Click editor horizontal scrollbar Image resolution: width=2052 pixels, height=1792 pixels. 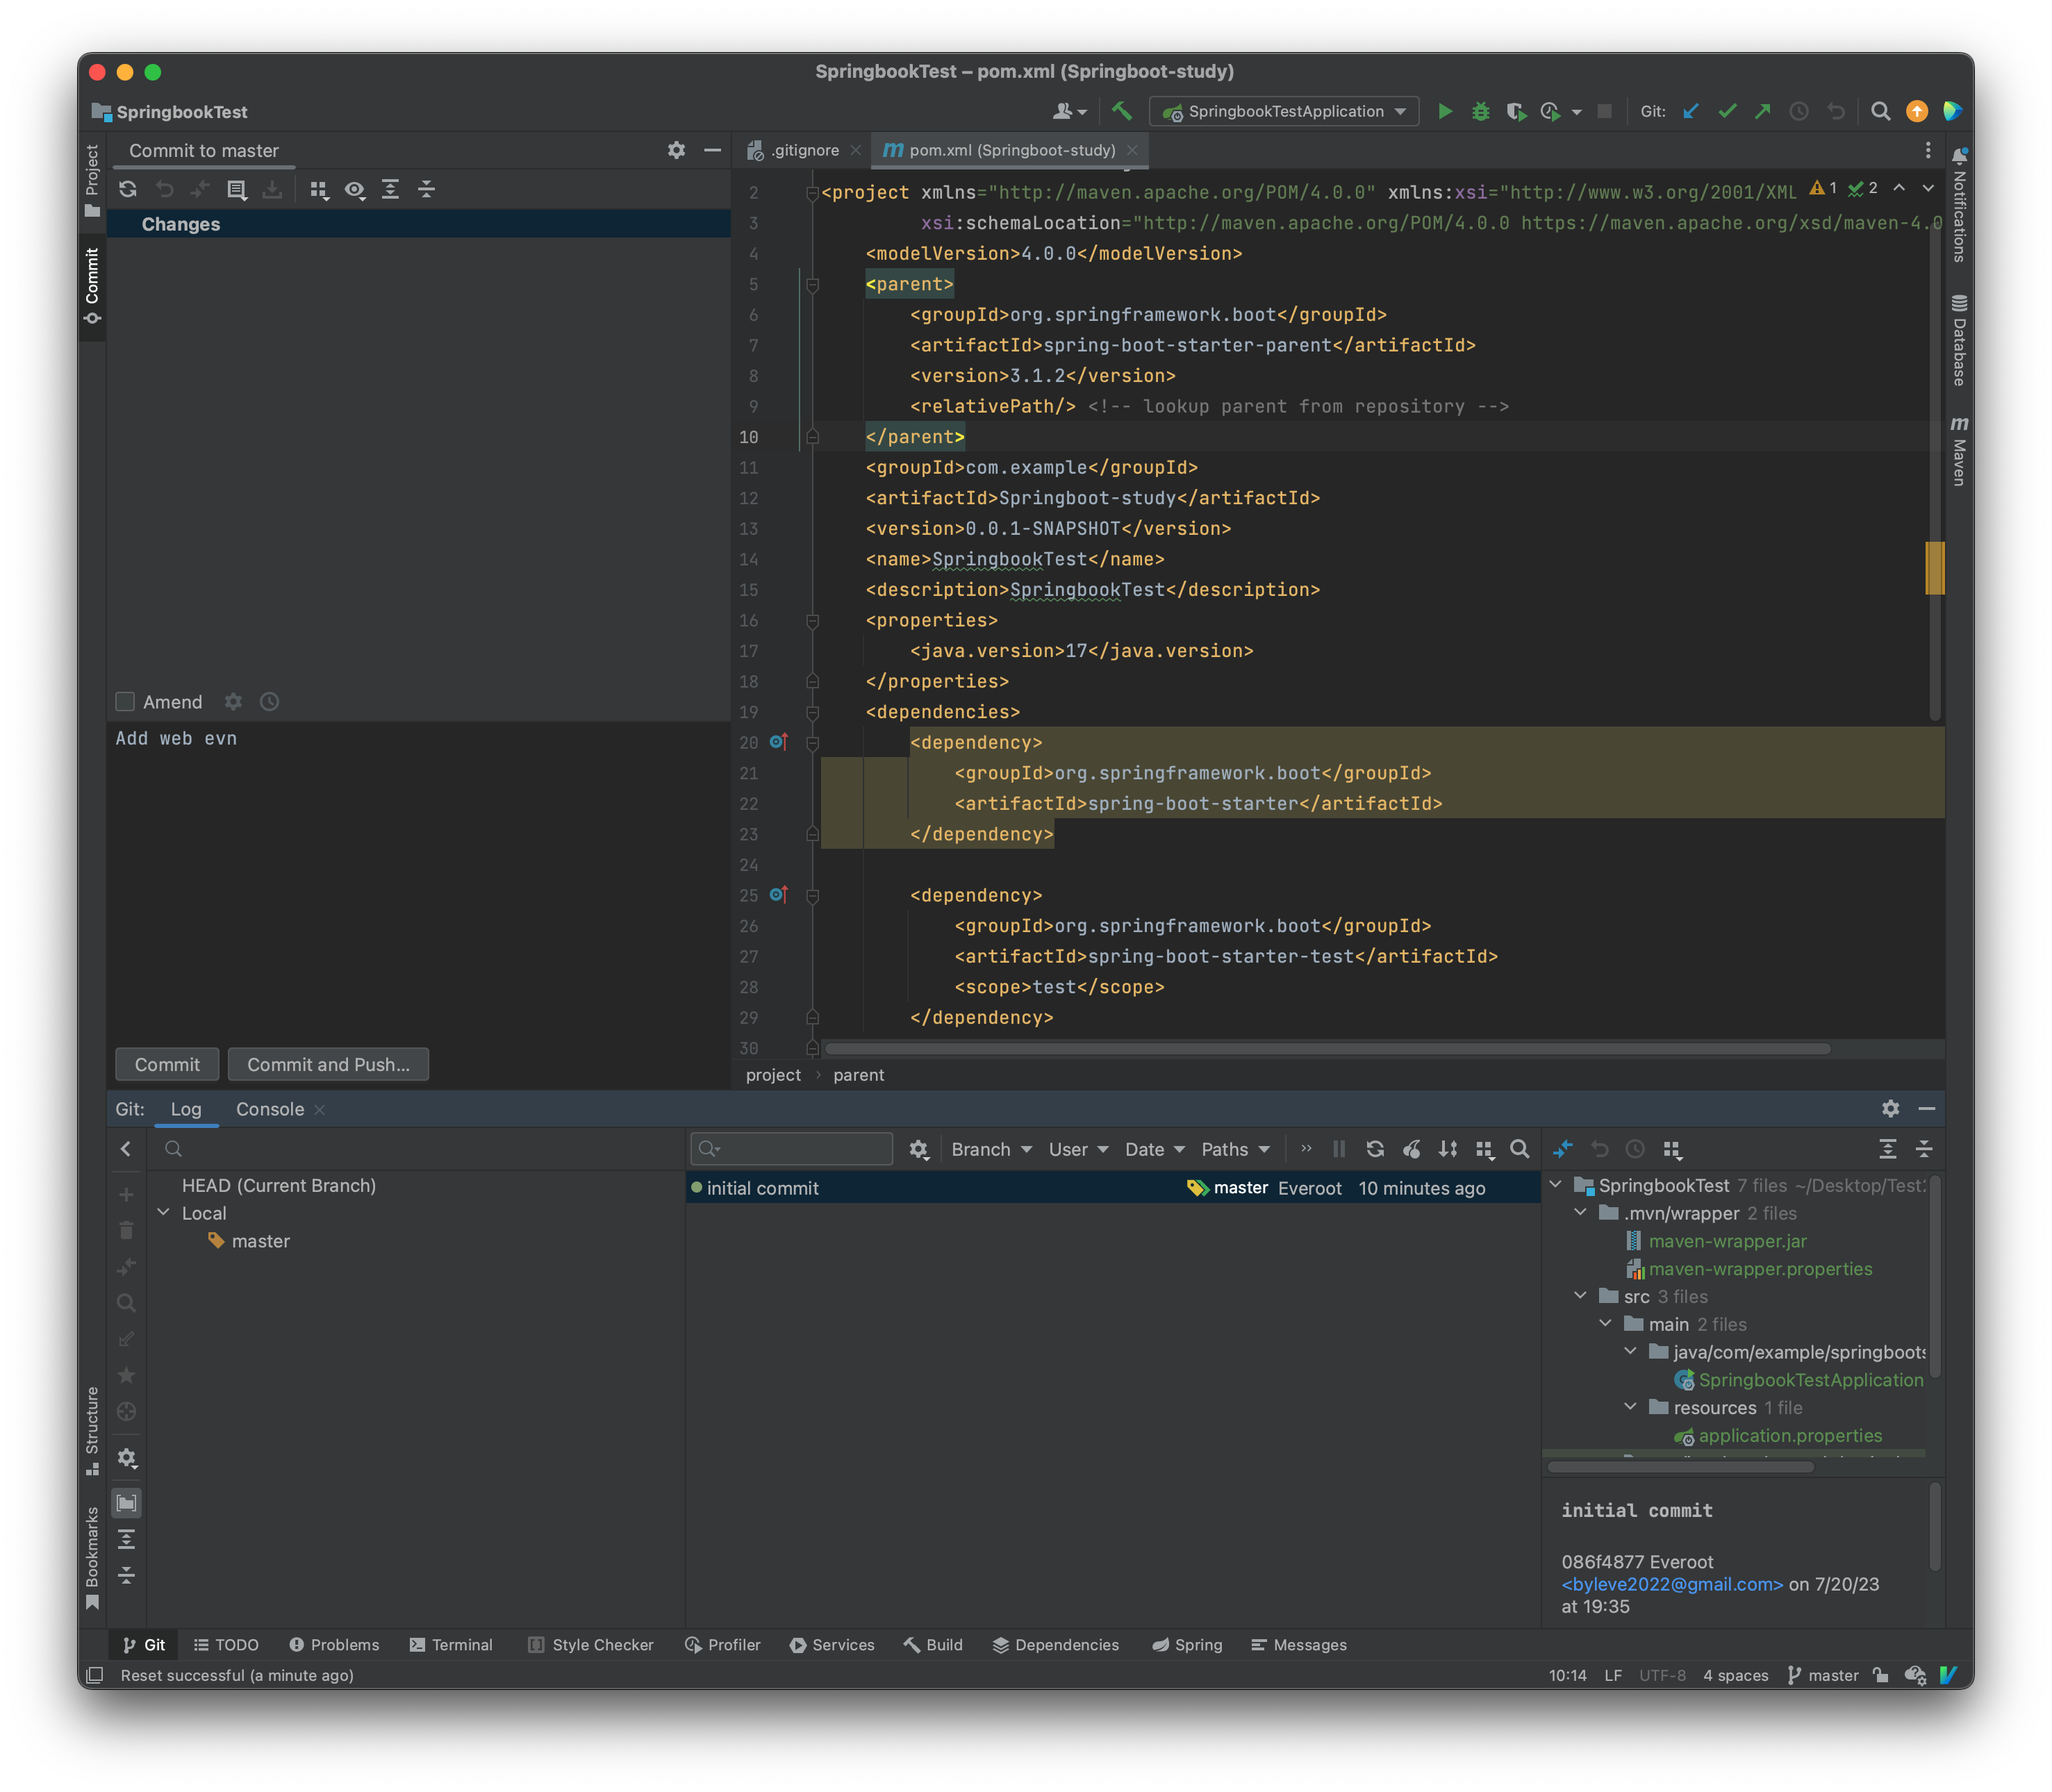(1327, 1048)
